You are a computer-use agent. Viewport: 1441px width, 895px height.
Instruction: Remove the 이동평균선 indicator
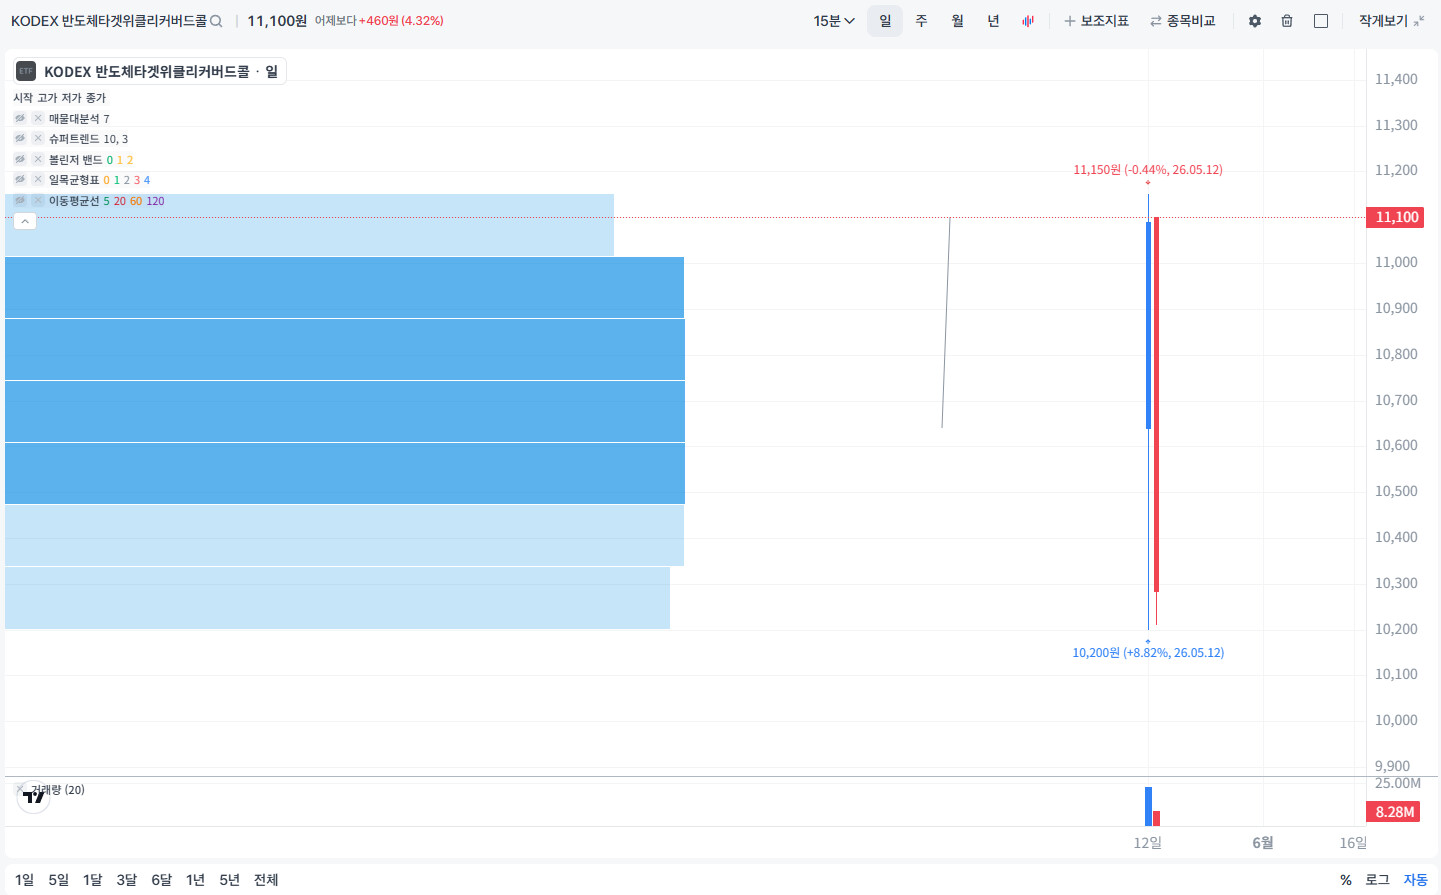coord(38,200)
